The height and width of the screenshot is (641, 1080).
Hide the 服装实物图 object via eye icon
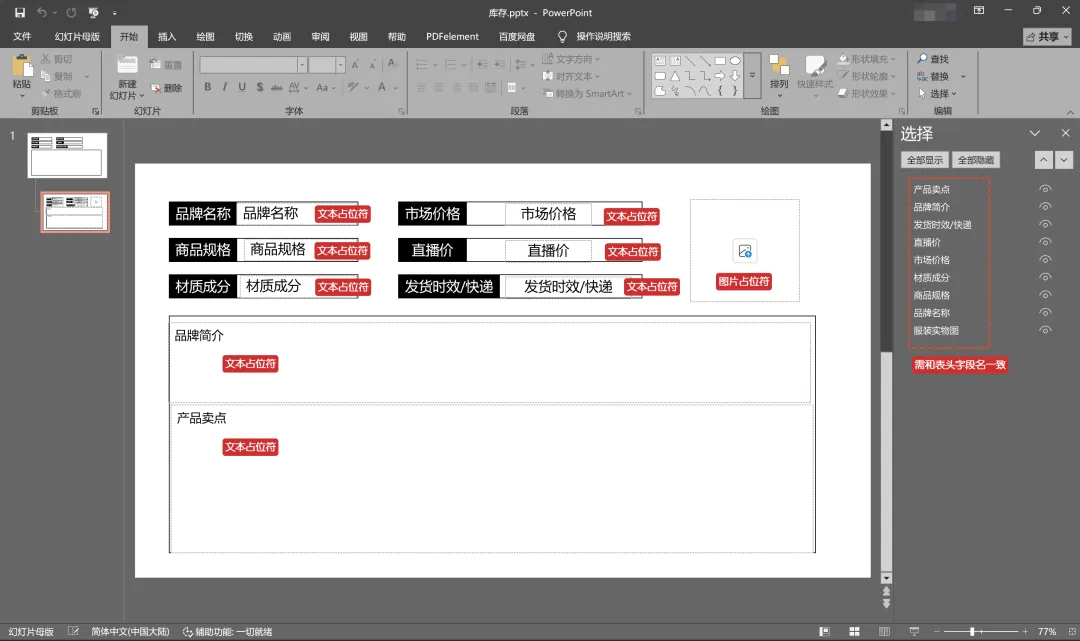pos(1045,330)
